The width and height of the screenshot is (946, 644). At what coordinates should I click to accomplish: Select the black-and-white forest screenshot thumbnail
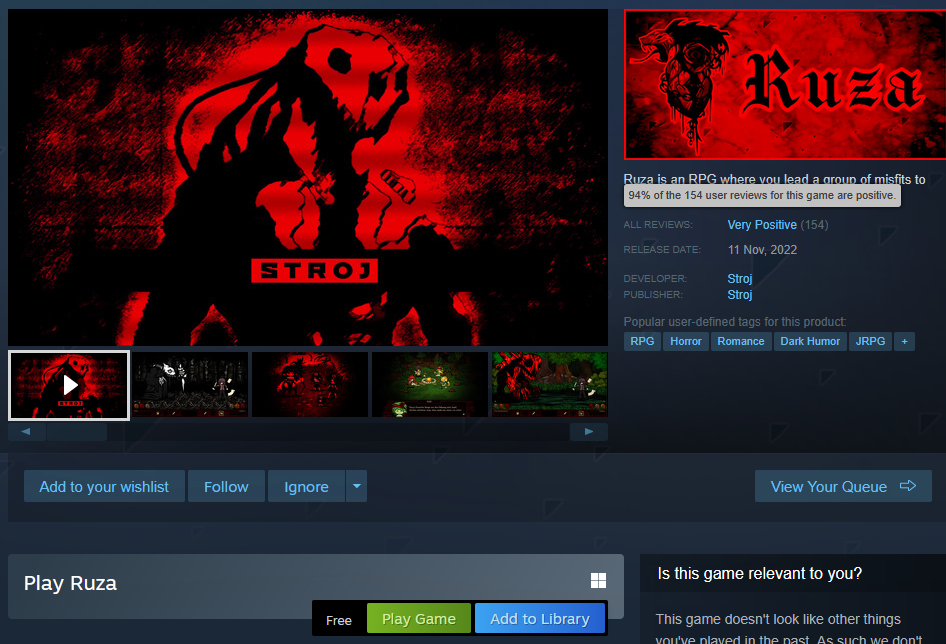point(190,384)
